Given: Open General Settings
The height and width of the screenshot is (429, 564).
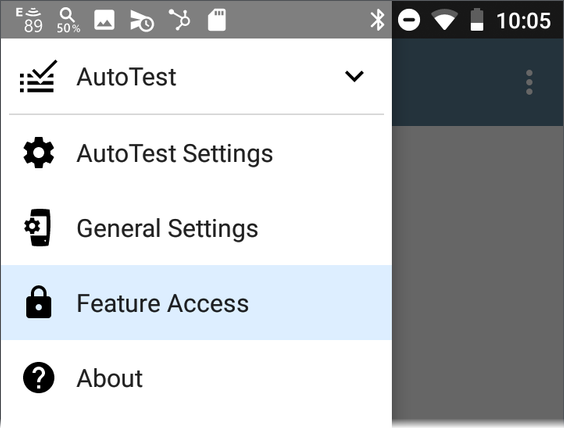Looking at the screenshot, I should 196,228.
